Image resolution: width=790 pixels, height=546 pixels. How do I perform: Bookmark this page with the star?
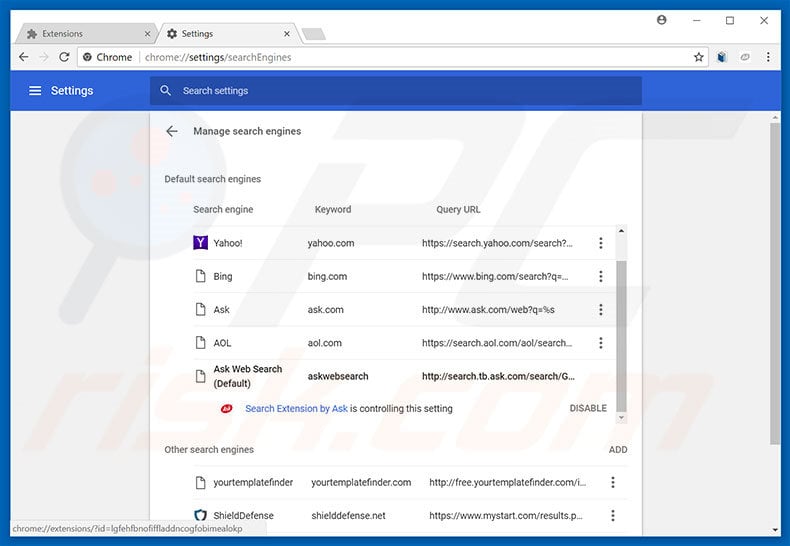(698, 57)
